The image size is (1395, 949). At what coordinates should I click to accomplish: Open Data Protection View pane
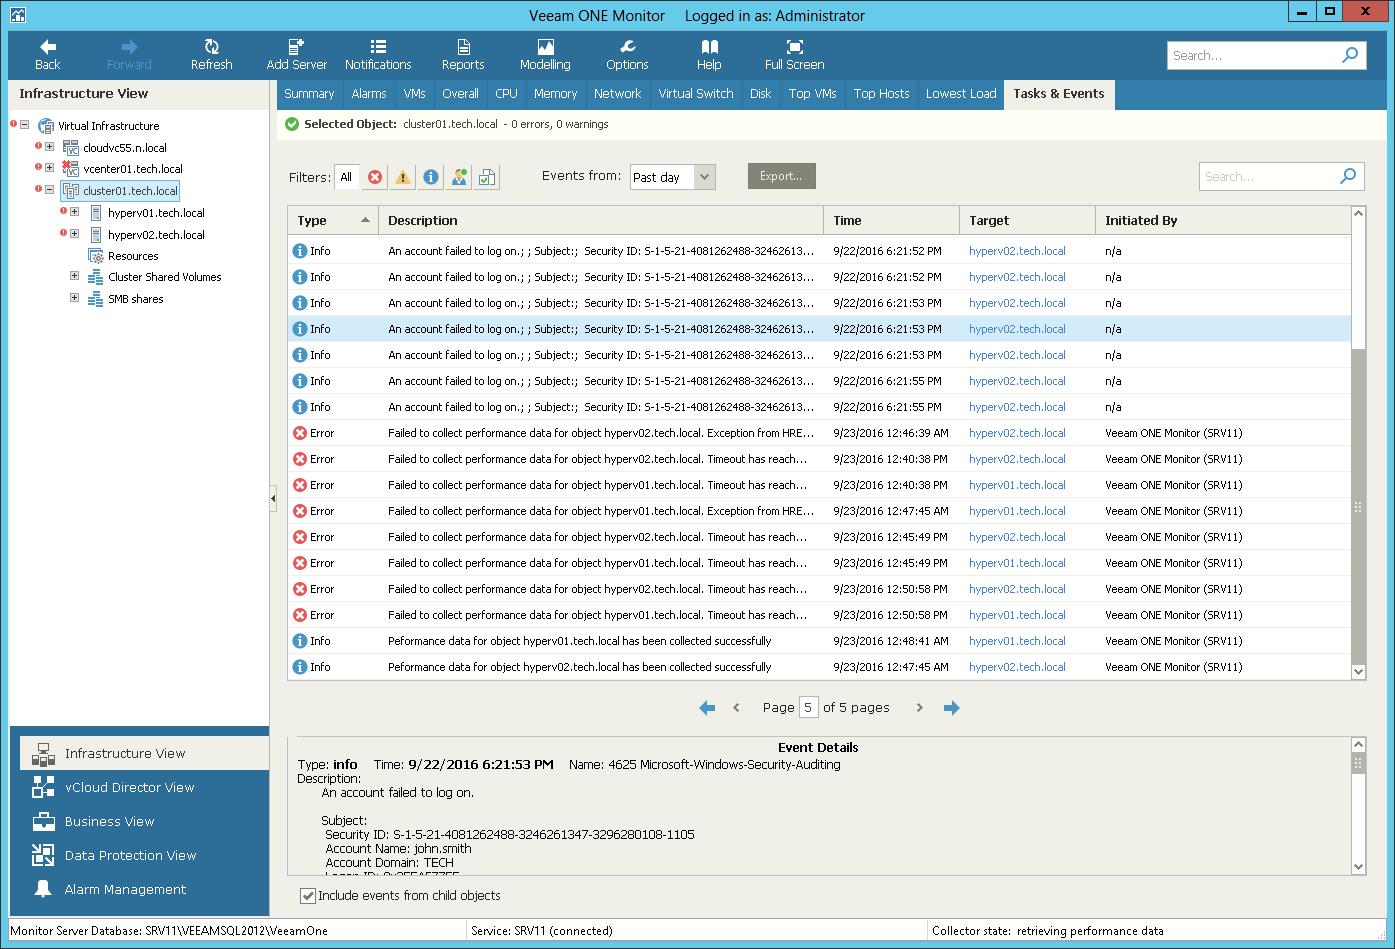click(x=144, y=855)
